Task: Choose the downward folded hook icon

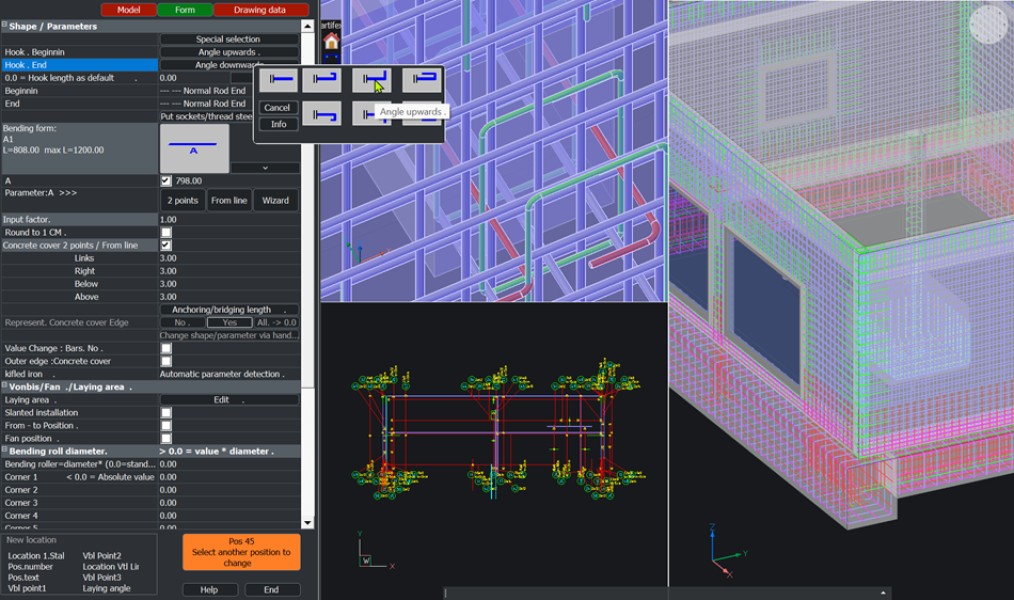Action: pos(322,114)
